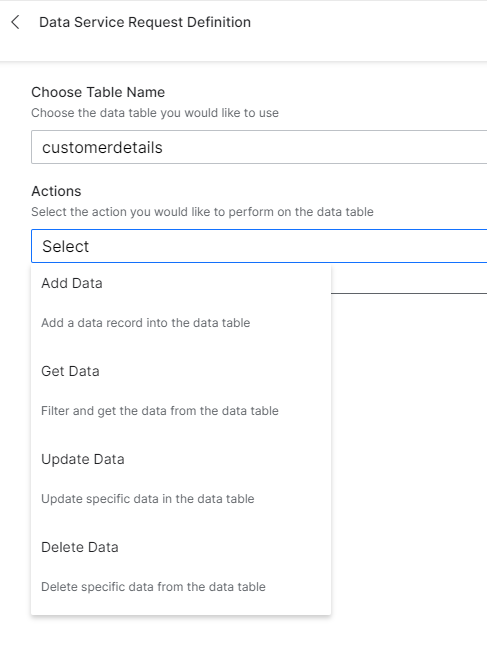487x647 pixels.
Task: Click the "customerdetails" value text
Action: pyautogui.click(x=102, y=147)
